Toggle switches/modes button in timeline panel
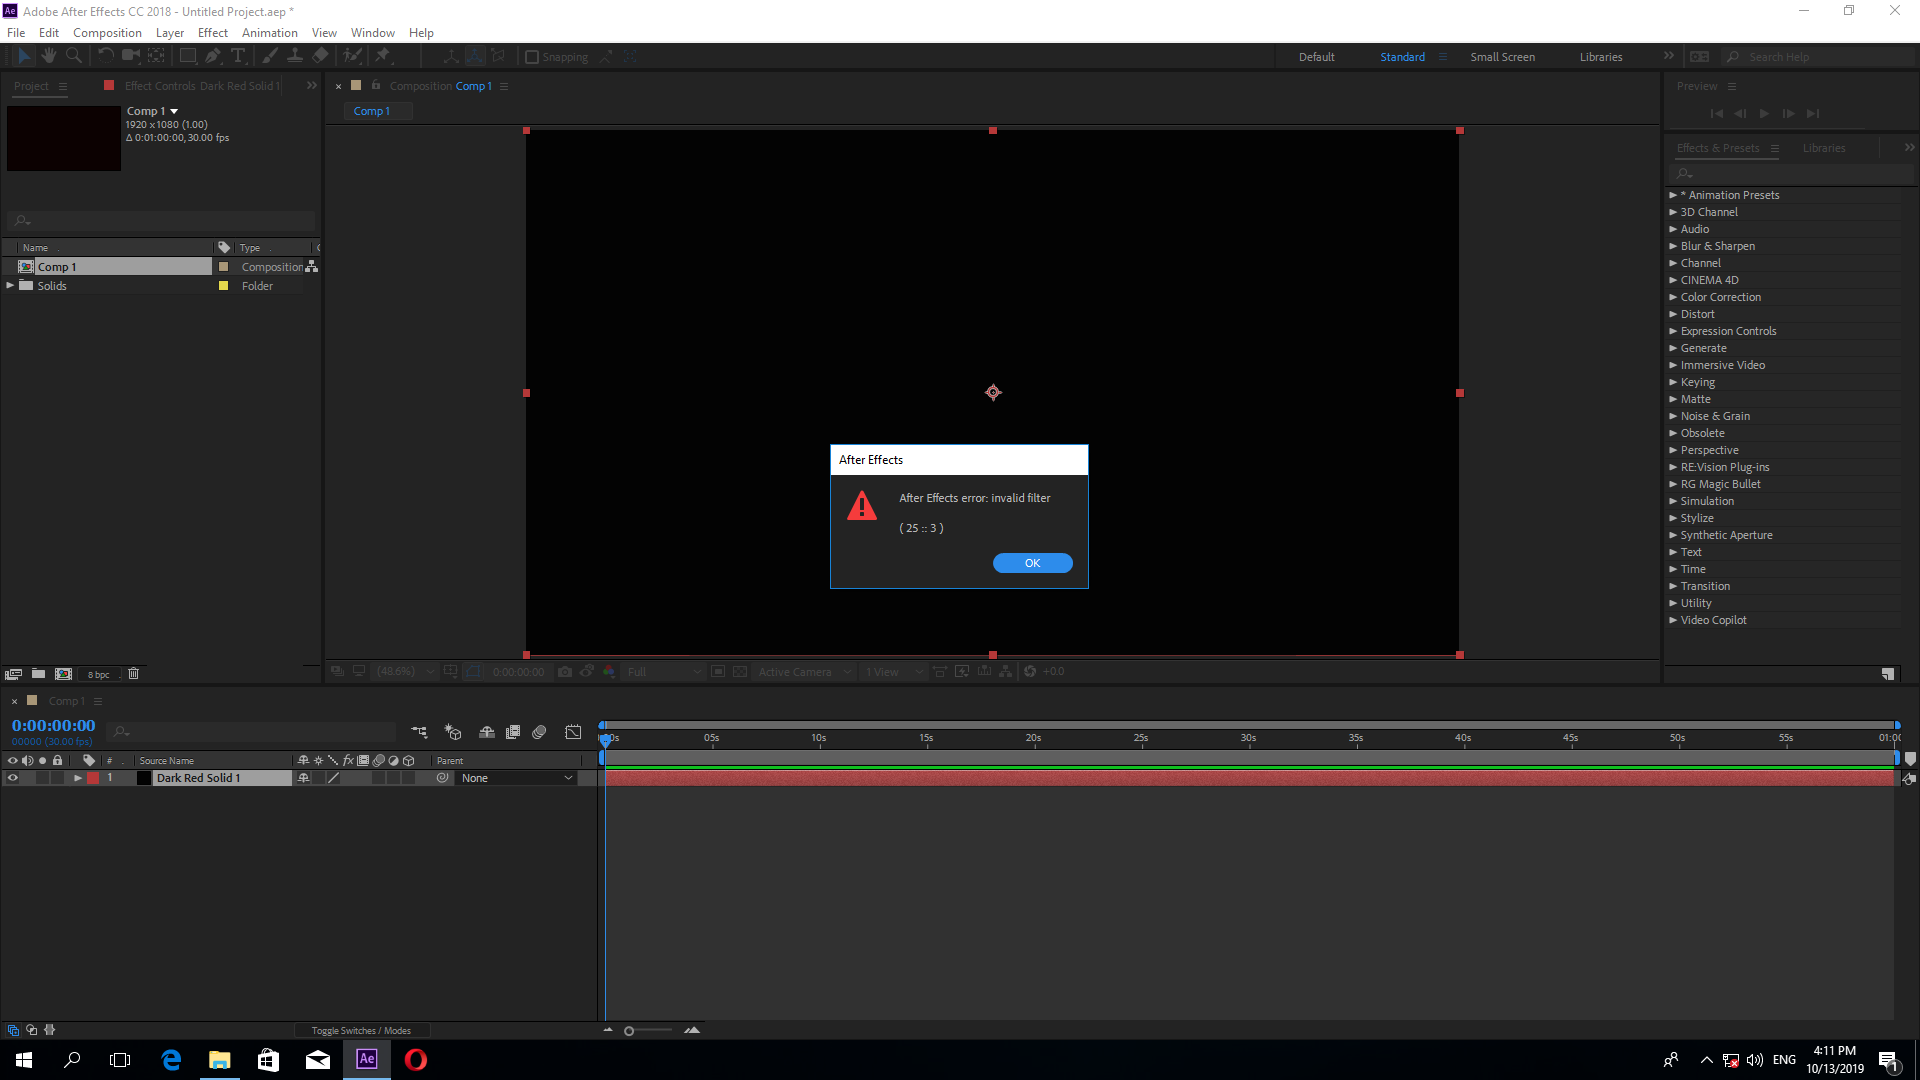The width and height of the screenshot is (1920, 1080). tap(361, 1029)
